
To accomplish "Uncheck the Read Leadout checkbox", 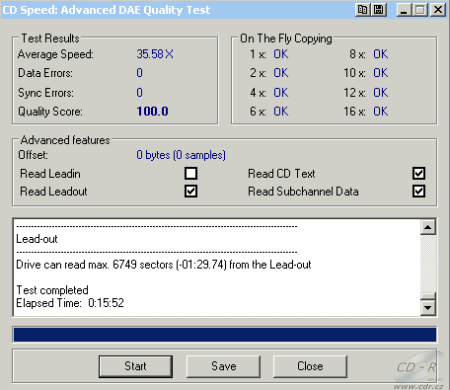I will tap(191, 191).
